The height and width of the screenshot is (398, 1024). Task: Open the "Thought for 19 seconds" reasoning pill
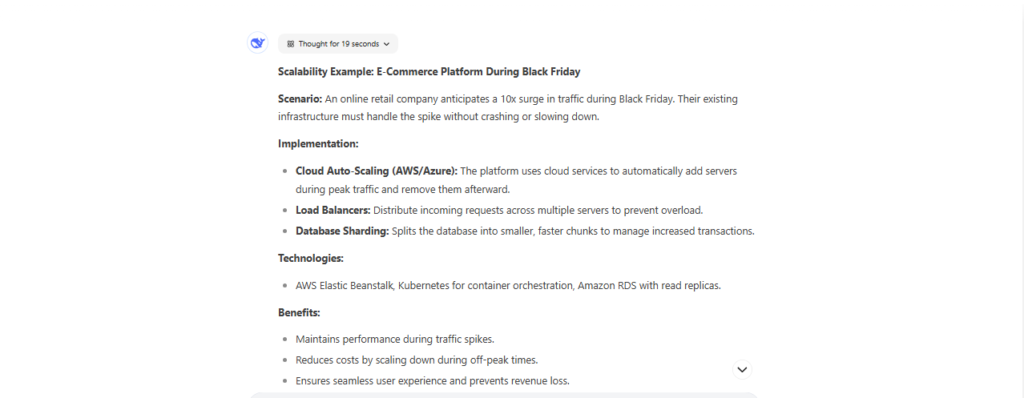(338, 44)
